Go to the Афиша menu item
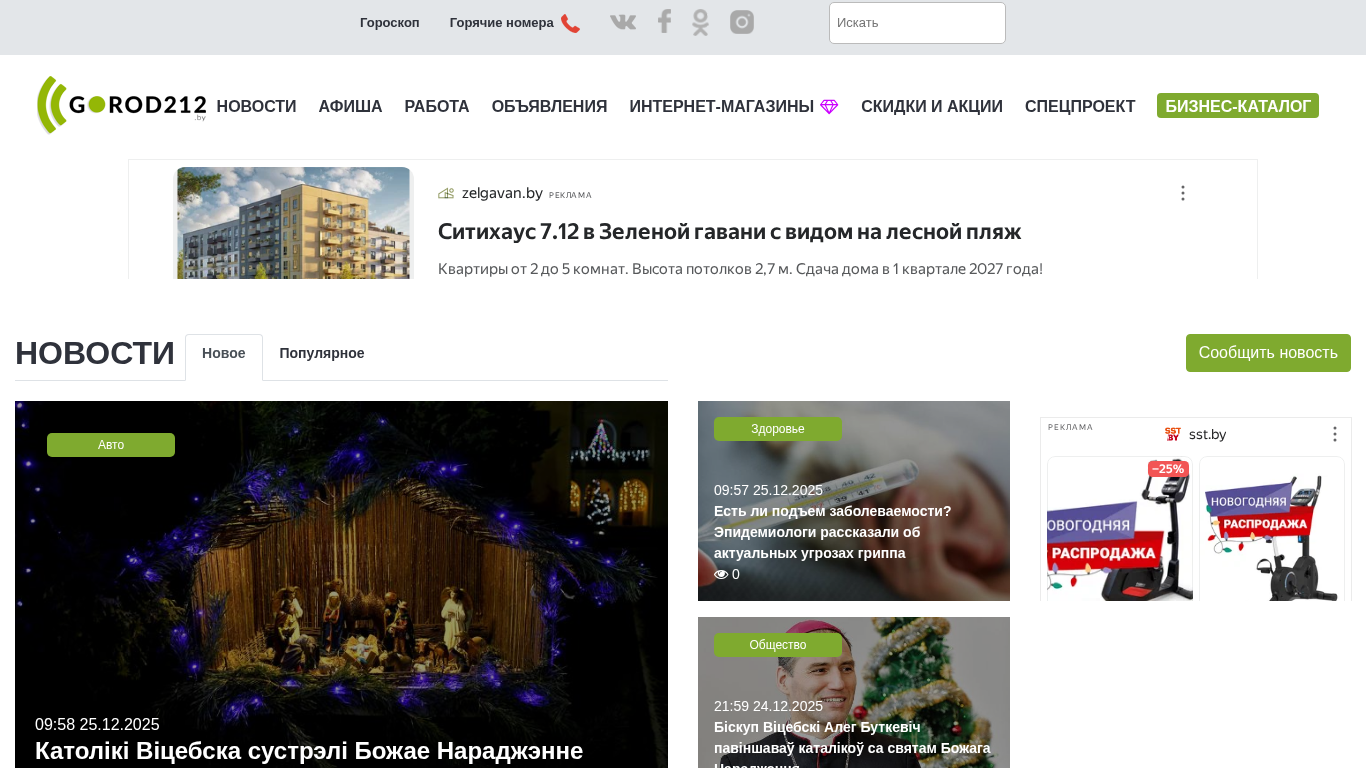Viewport: 1366px width, 768px height. click(x=350, y=107)
